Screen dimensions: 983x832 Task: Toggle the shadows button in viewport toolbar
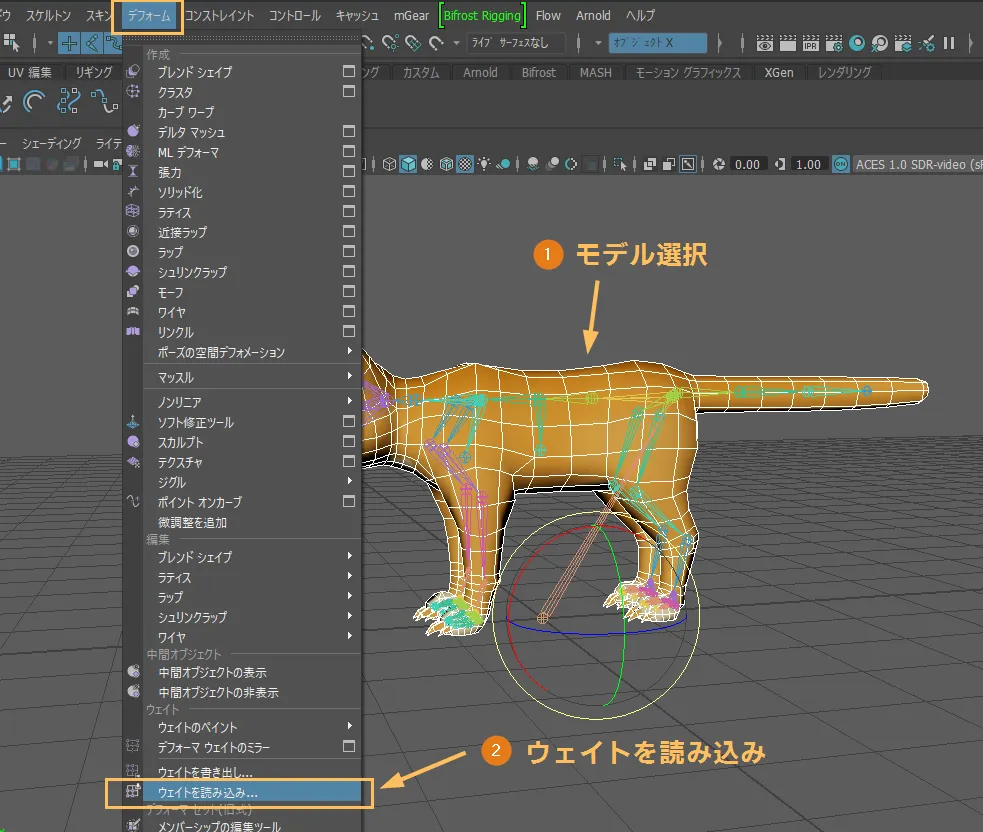tap(503, 164)
